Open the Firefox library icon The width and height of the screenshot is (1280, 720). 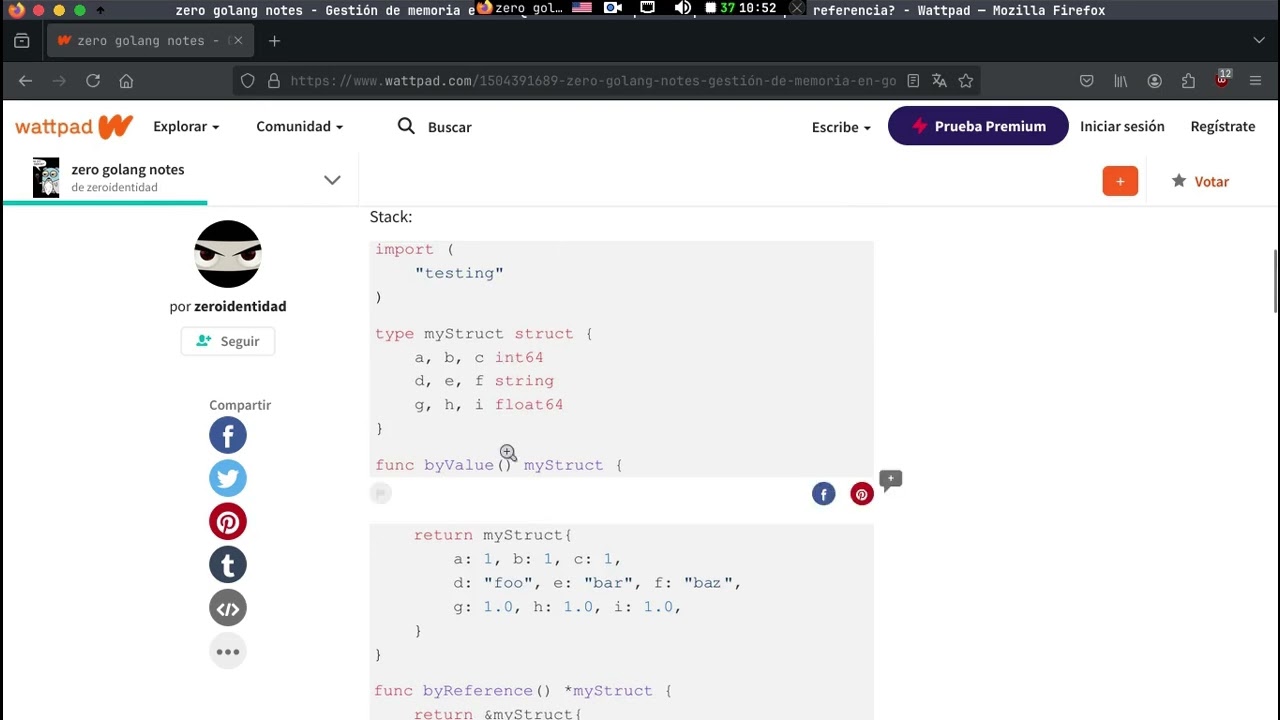[1121, 81]
